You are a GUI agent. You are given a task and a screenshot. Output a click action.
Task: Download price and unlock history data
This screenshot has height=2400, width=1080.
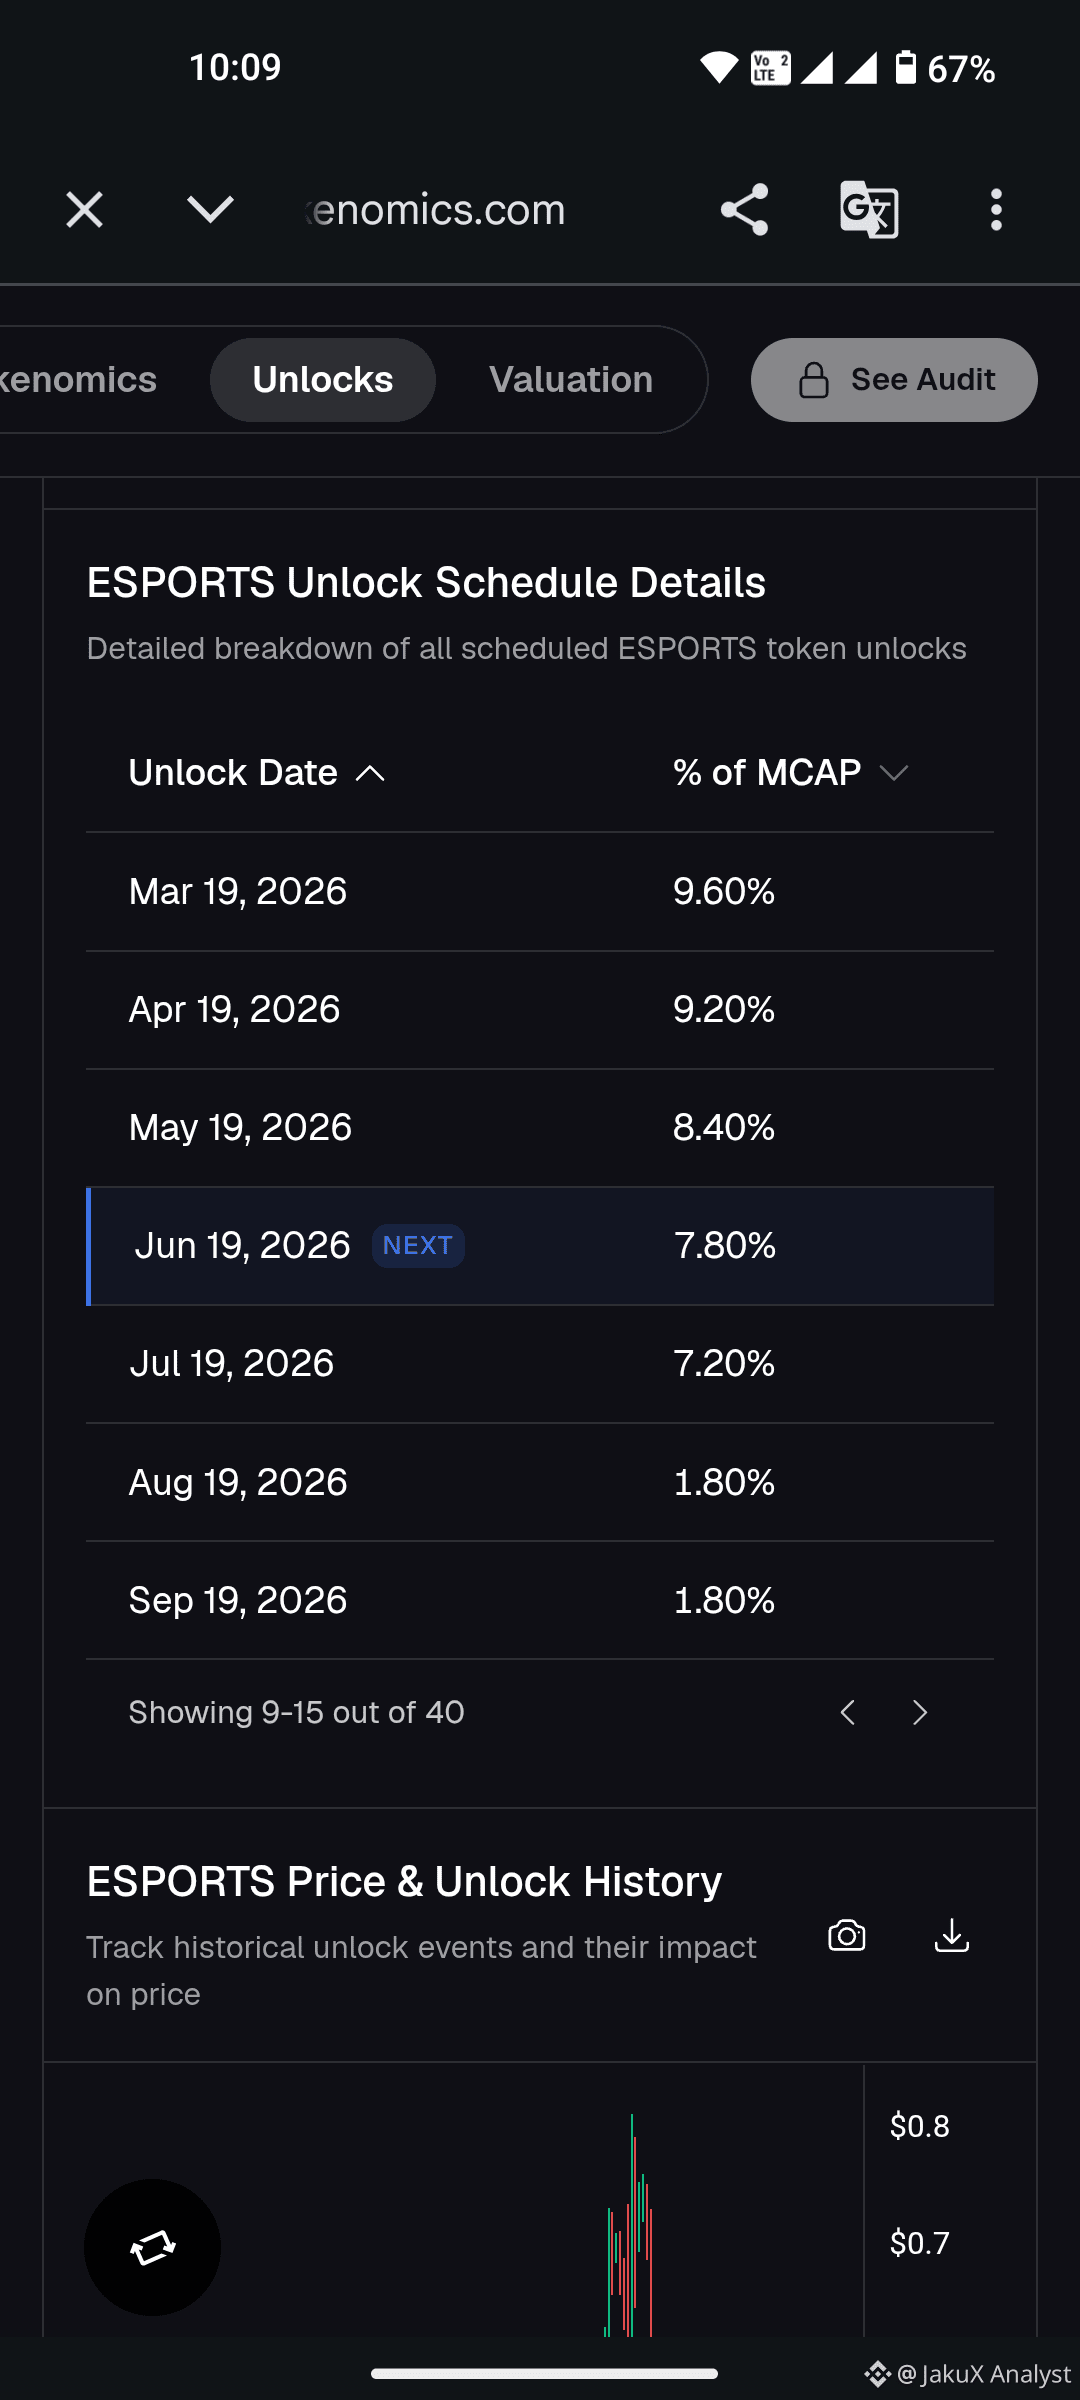click(952, 1936)
